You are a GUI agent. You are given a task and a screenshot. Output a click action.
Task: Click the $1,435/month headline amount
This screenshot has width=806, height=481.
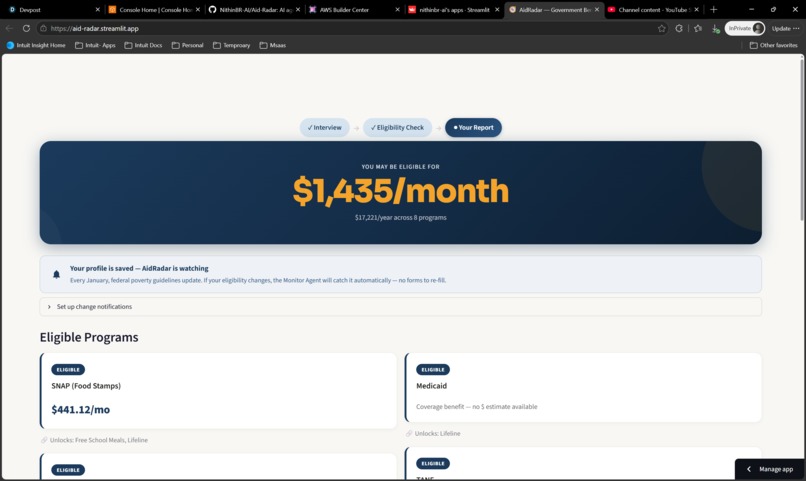[x=400, y=191]
